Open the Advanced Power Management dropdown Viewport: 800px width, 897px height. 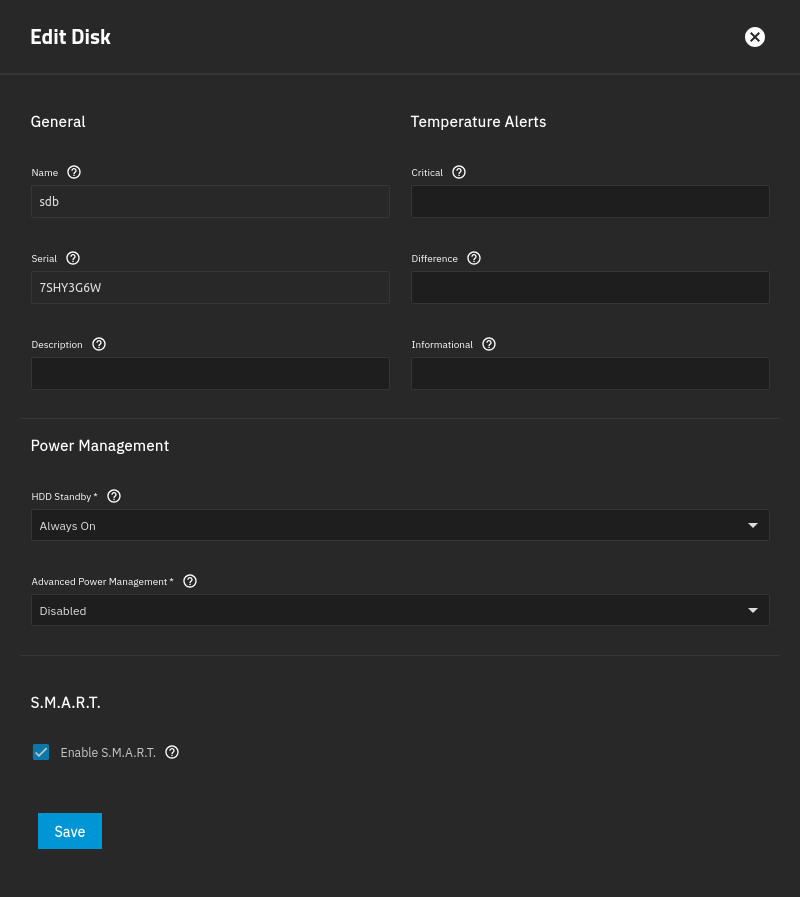pyautogui.click(x=400, y=610)
